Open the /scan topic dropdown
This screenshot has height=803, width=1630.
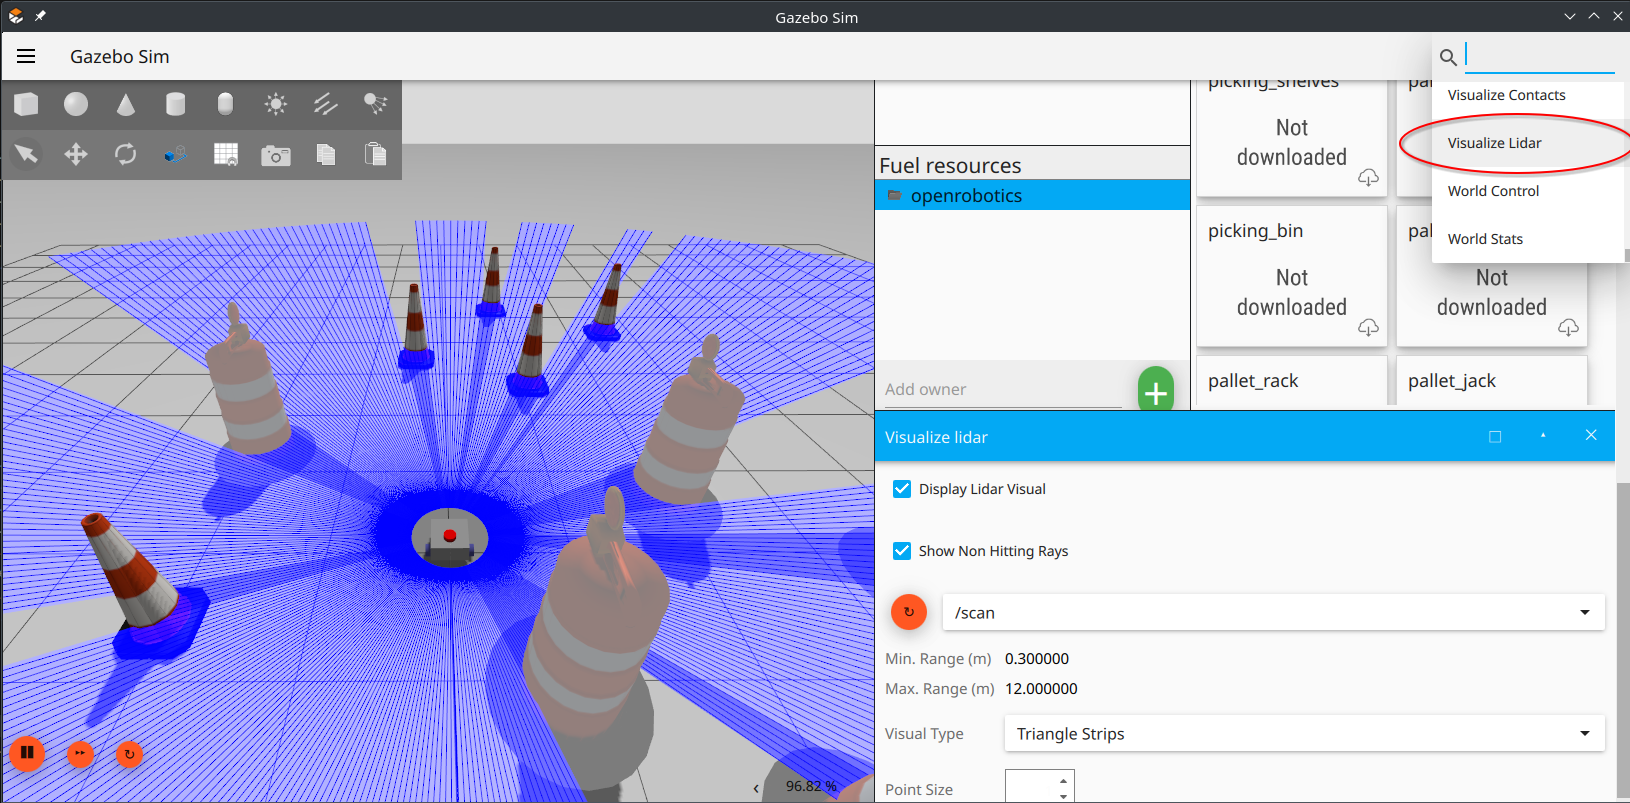point(1272,613)
